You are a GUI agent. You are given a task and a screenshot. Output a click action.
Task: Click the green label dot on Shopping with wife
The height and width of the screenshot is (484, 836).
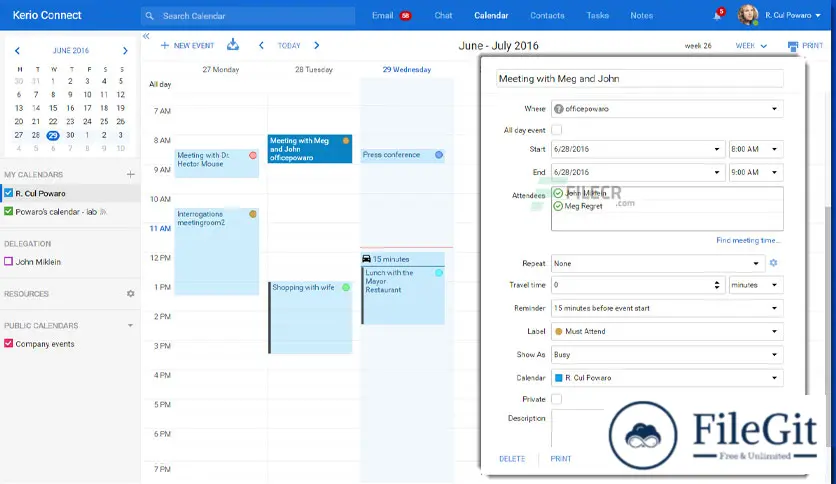[346, 287]
